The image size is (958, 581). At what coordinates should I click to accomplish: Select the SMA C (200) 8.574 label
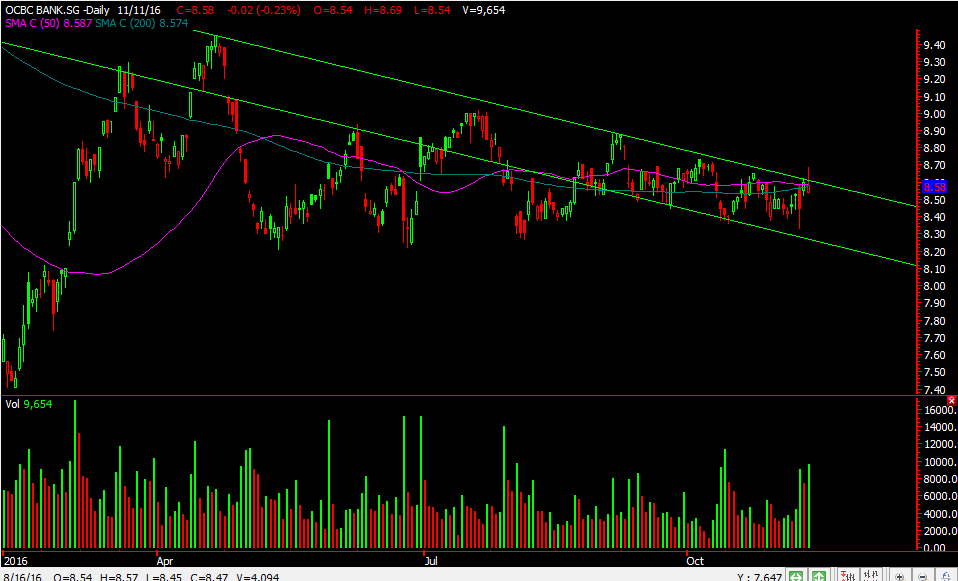click(140, 23)
